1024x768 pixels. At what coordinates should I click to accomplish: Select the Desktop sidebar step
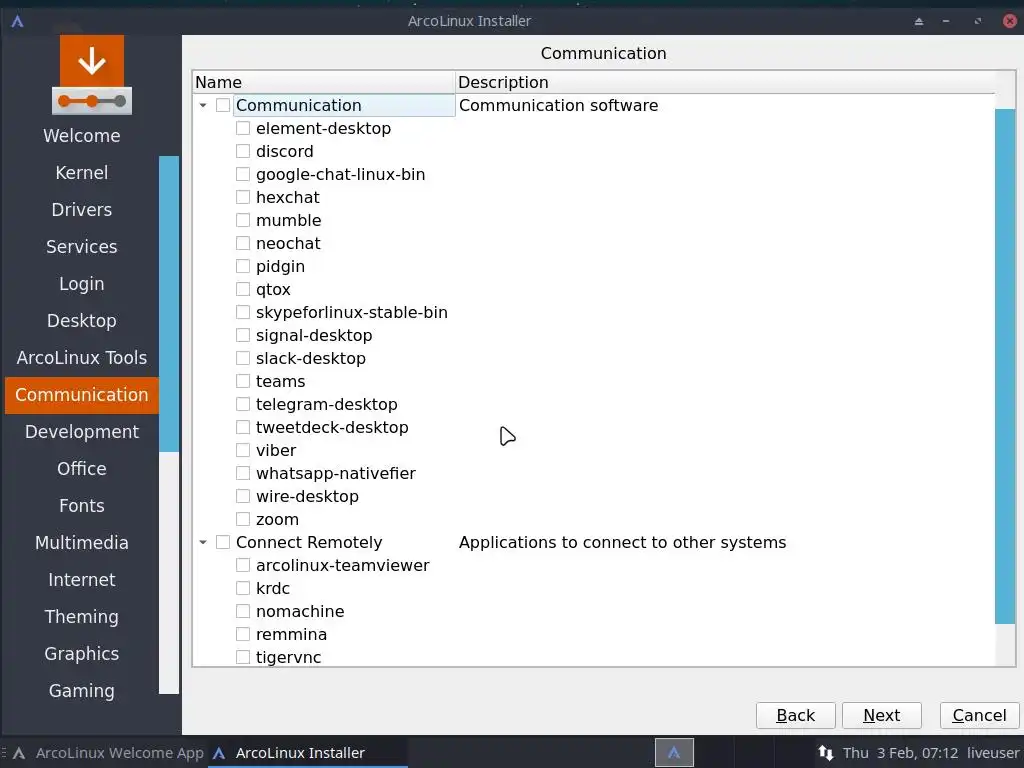coord(82,321)
